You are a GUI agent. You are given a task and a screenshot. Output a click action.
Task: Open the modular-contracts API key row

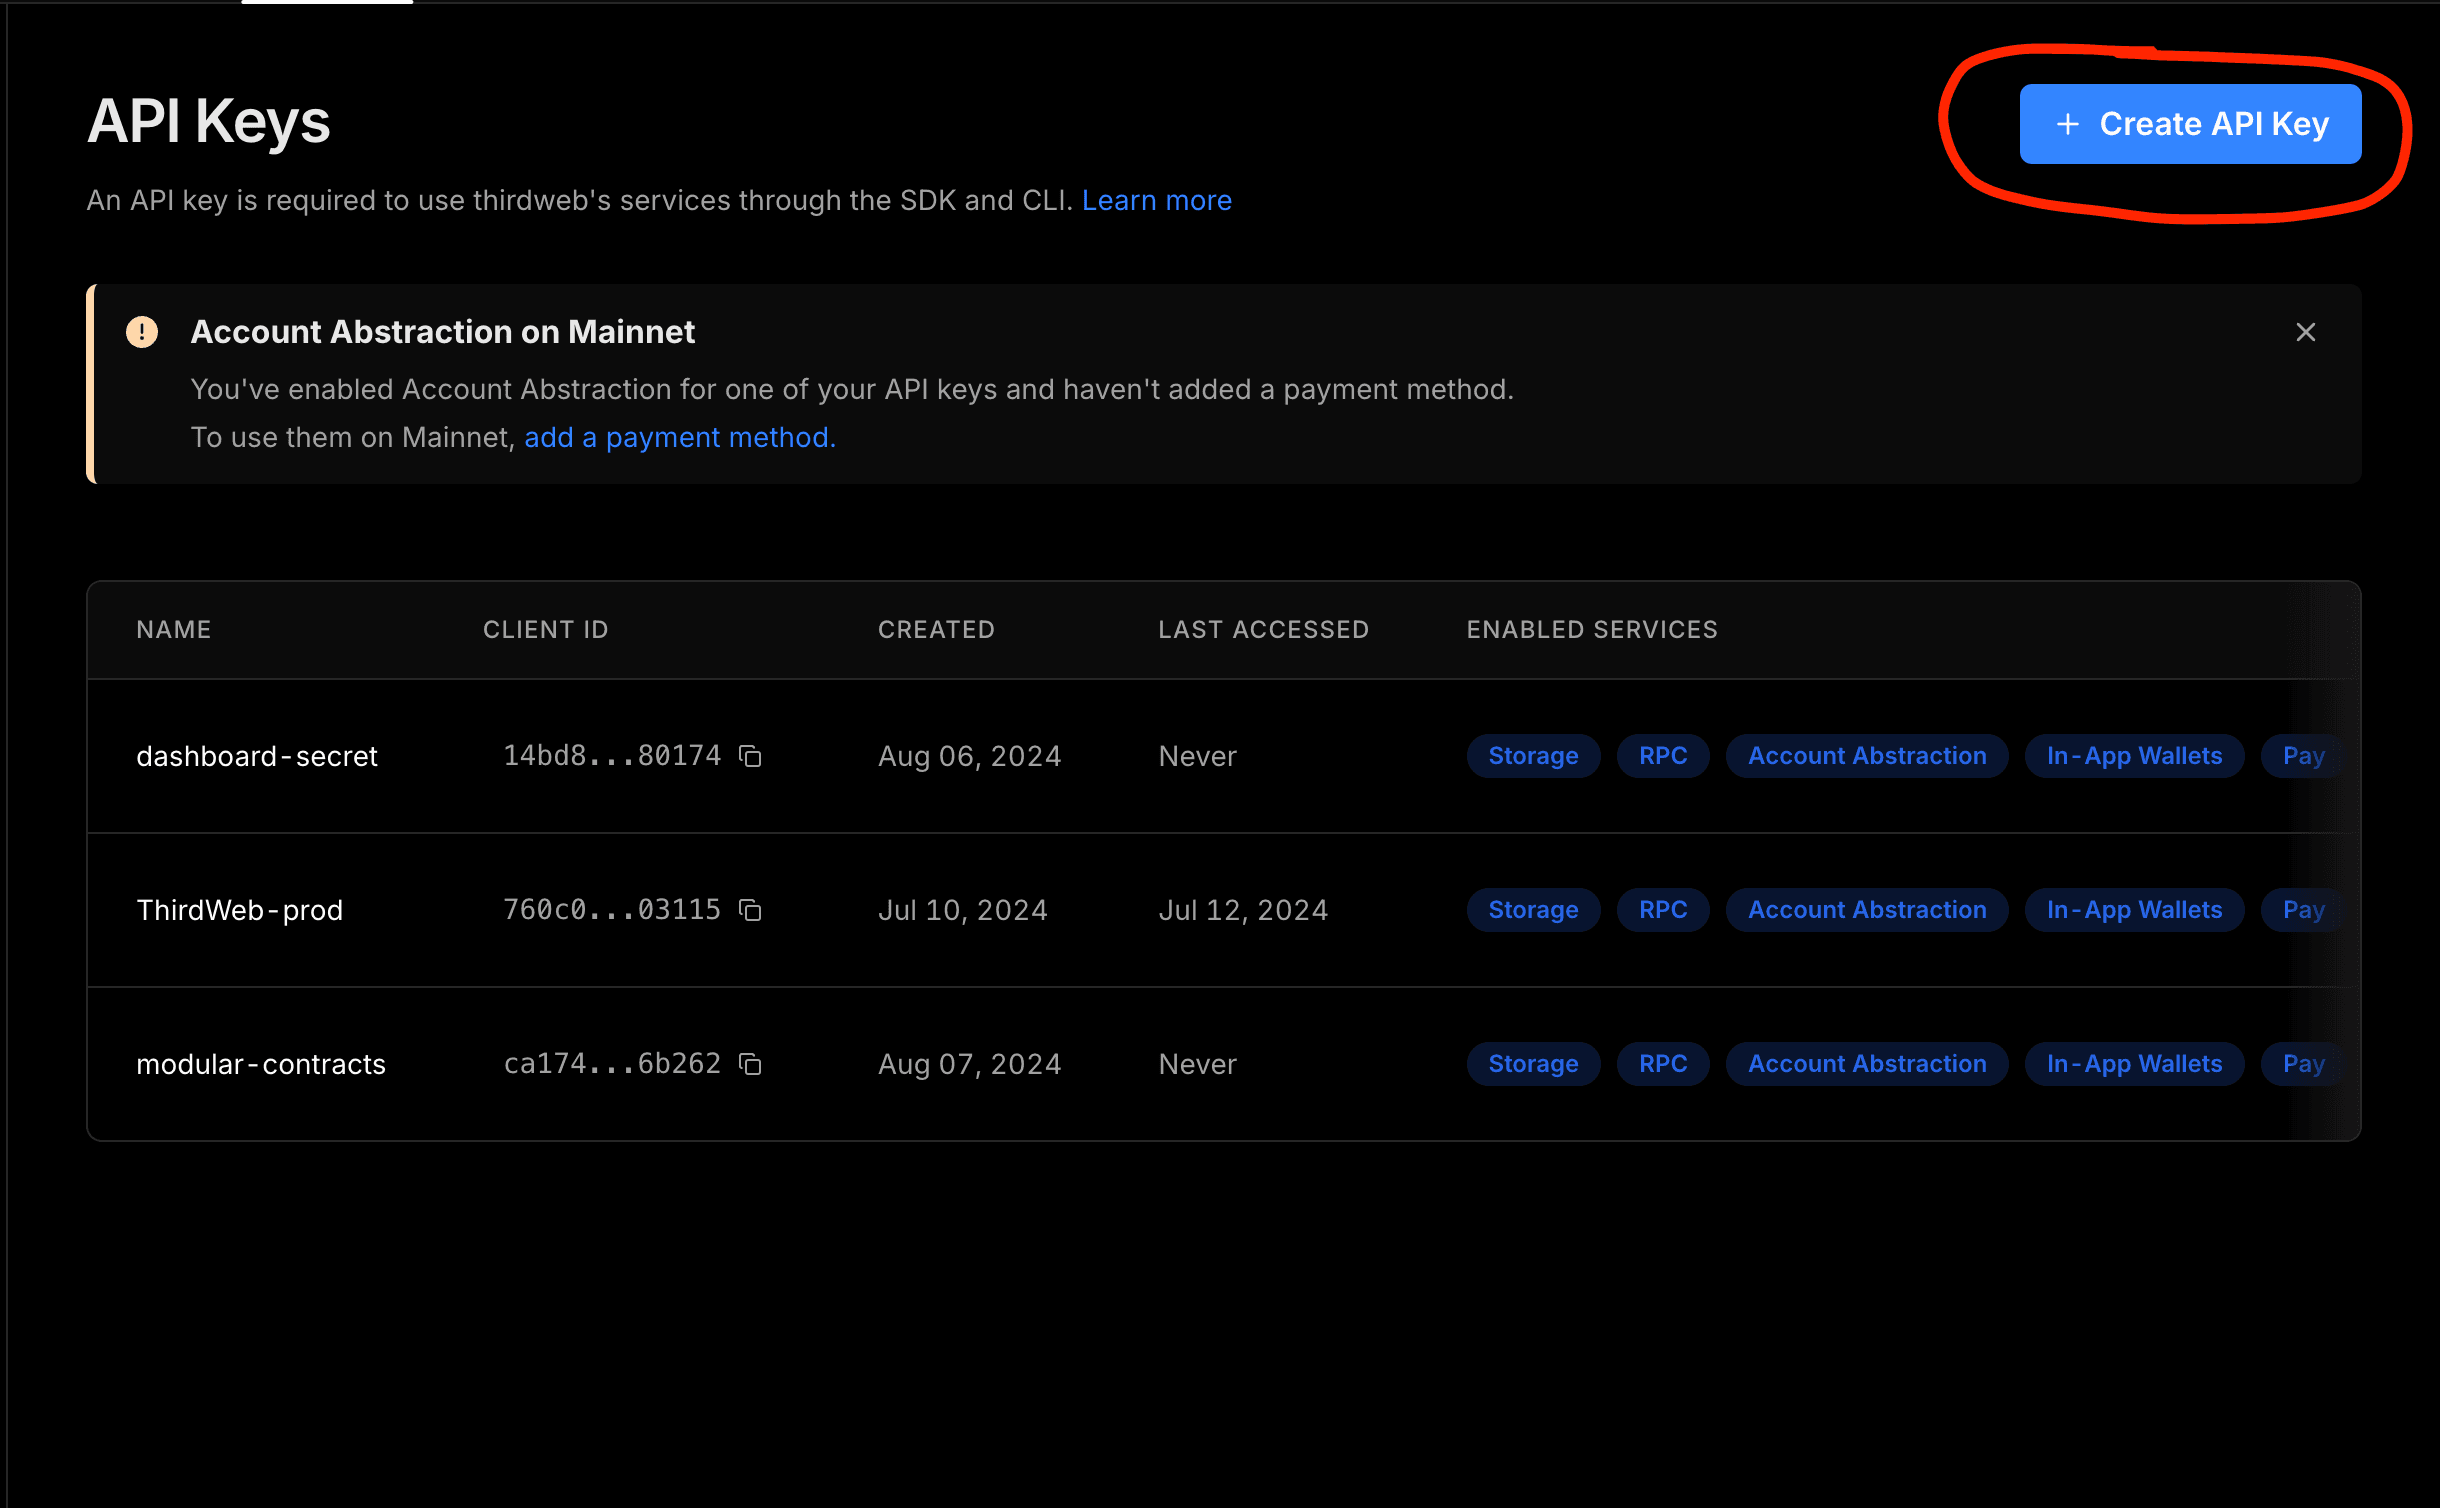pos(261,1064)
